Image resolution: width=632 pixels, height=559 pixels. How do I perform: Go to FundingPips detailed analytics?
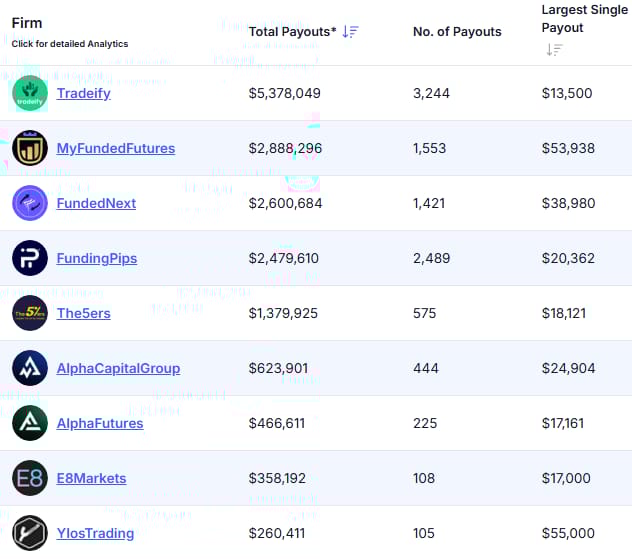tap(96, 258)
